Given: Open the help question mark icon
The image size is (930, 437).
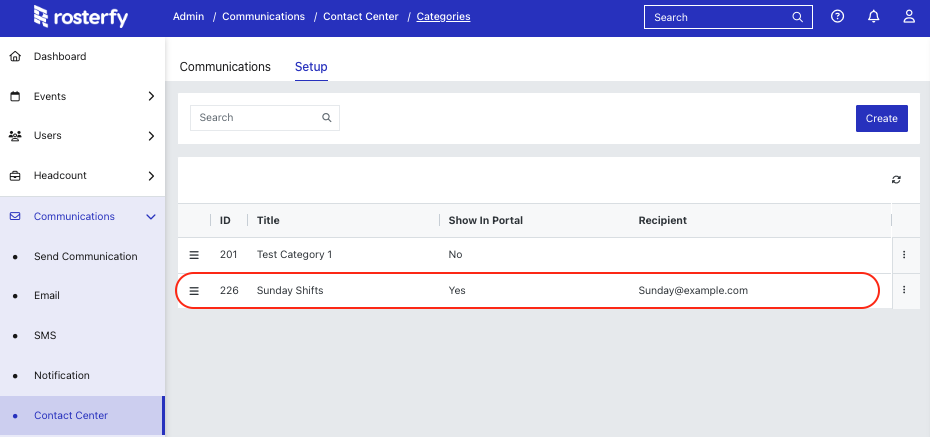Looking at the screenshot, I should (837, 17).
